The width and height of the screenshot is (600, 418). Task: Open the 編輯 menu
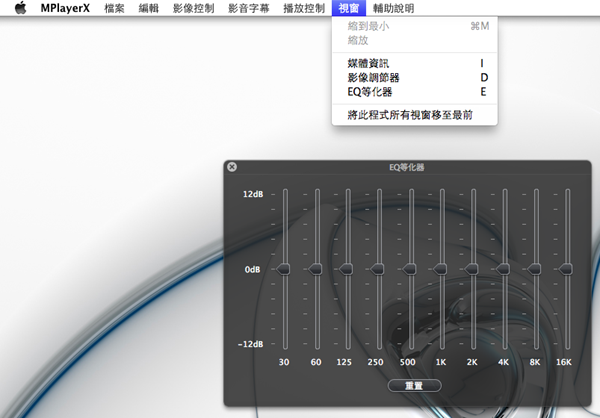tap(148, 8)
